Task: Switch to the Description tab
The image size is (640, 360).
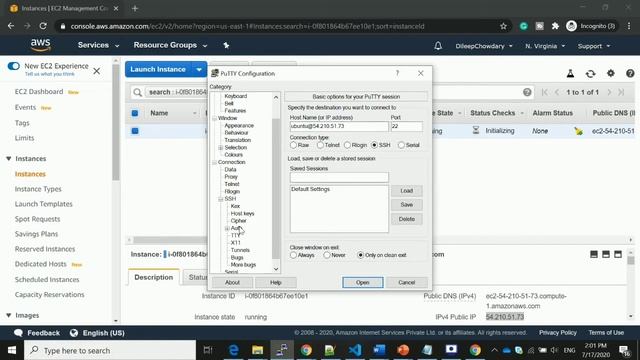Action: [x=154, y=277]
